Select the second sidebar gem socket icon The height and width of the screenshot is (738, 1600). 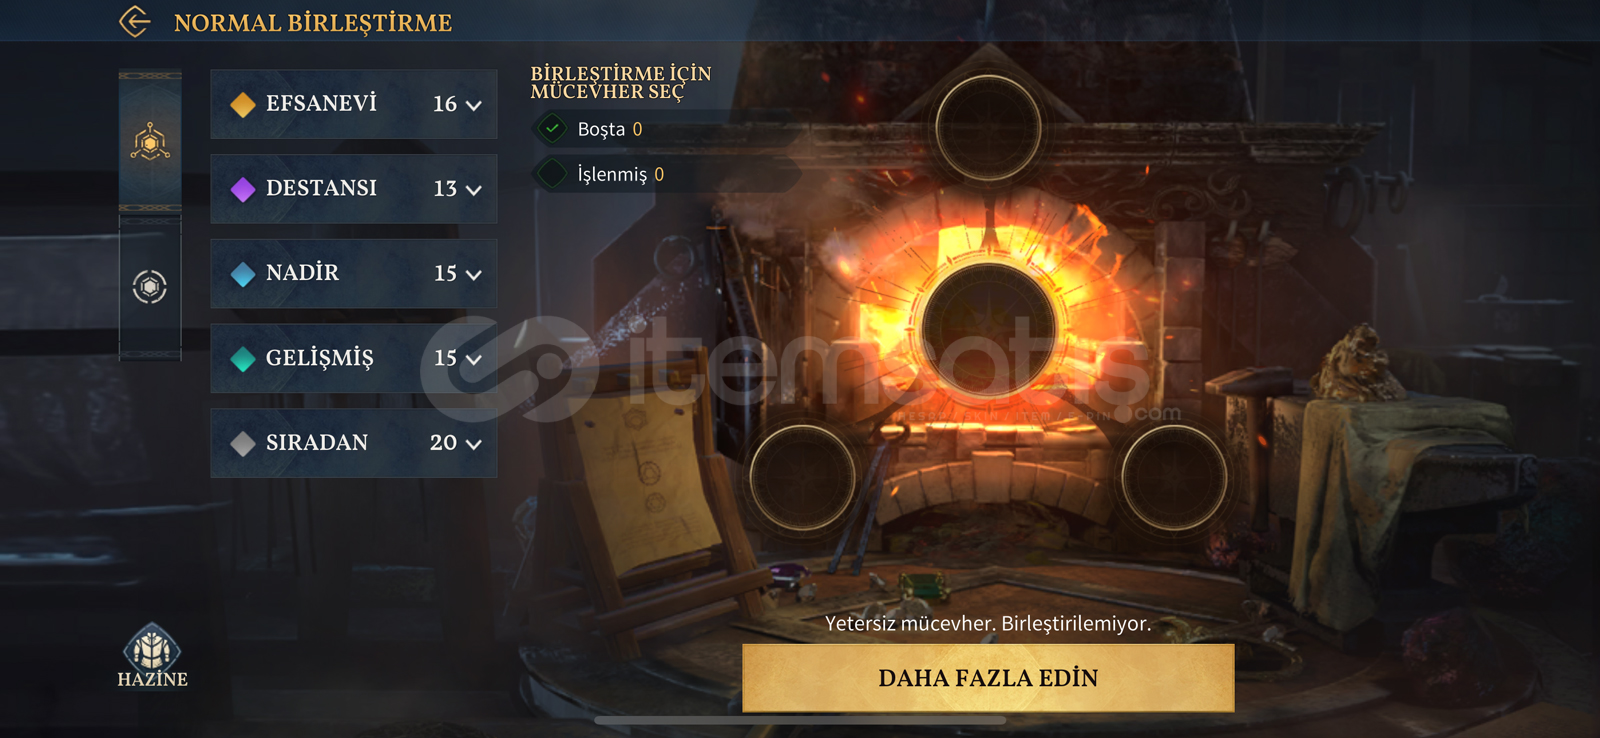(150, 287)
